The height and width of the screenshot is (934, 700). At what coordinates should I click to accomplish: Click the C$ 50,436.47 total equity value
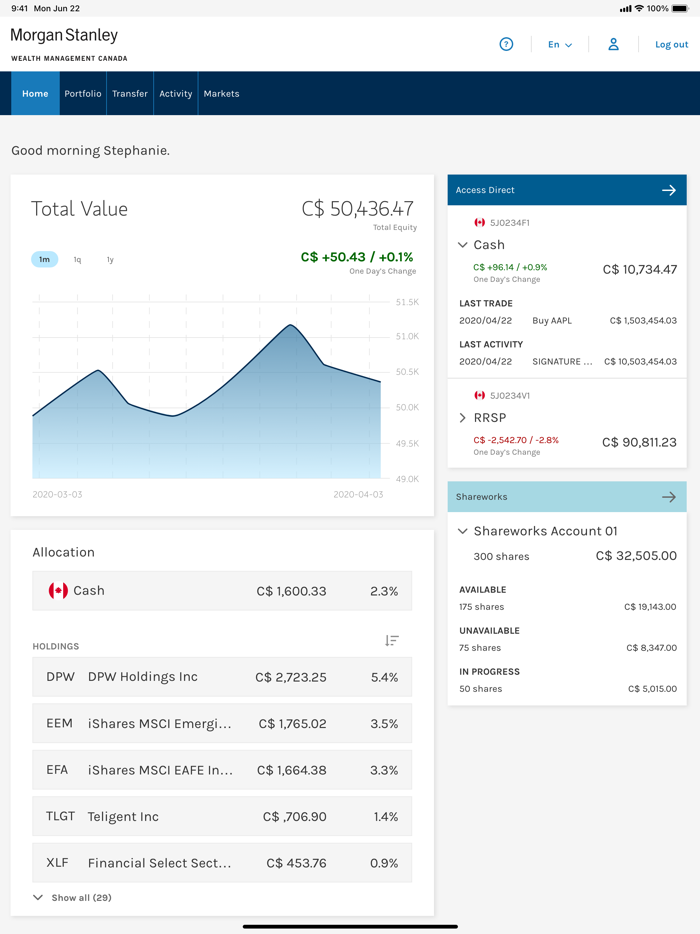(357, 208)
